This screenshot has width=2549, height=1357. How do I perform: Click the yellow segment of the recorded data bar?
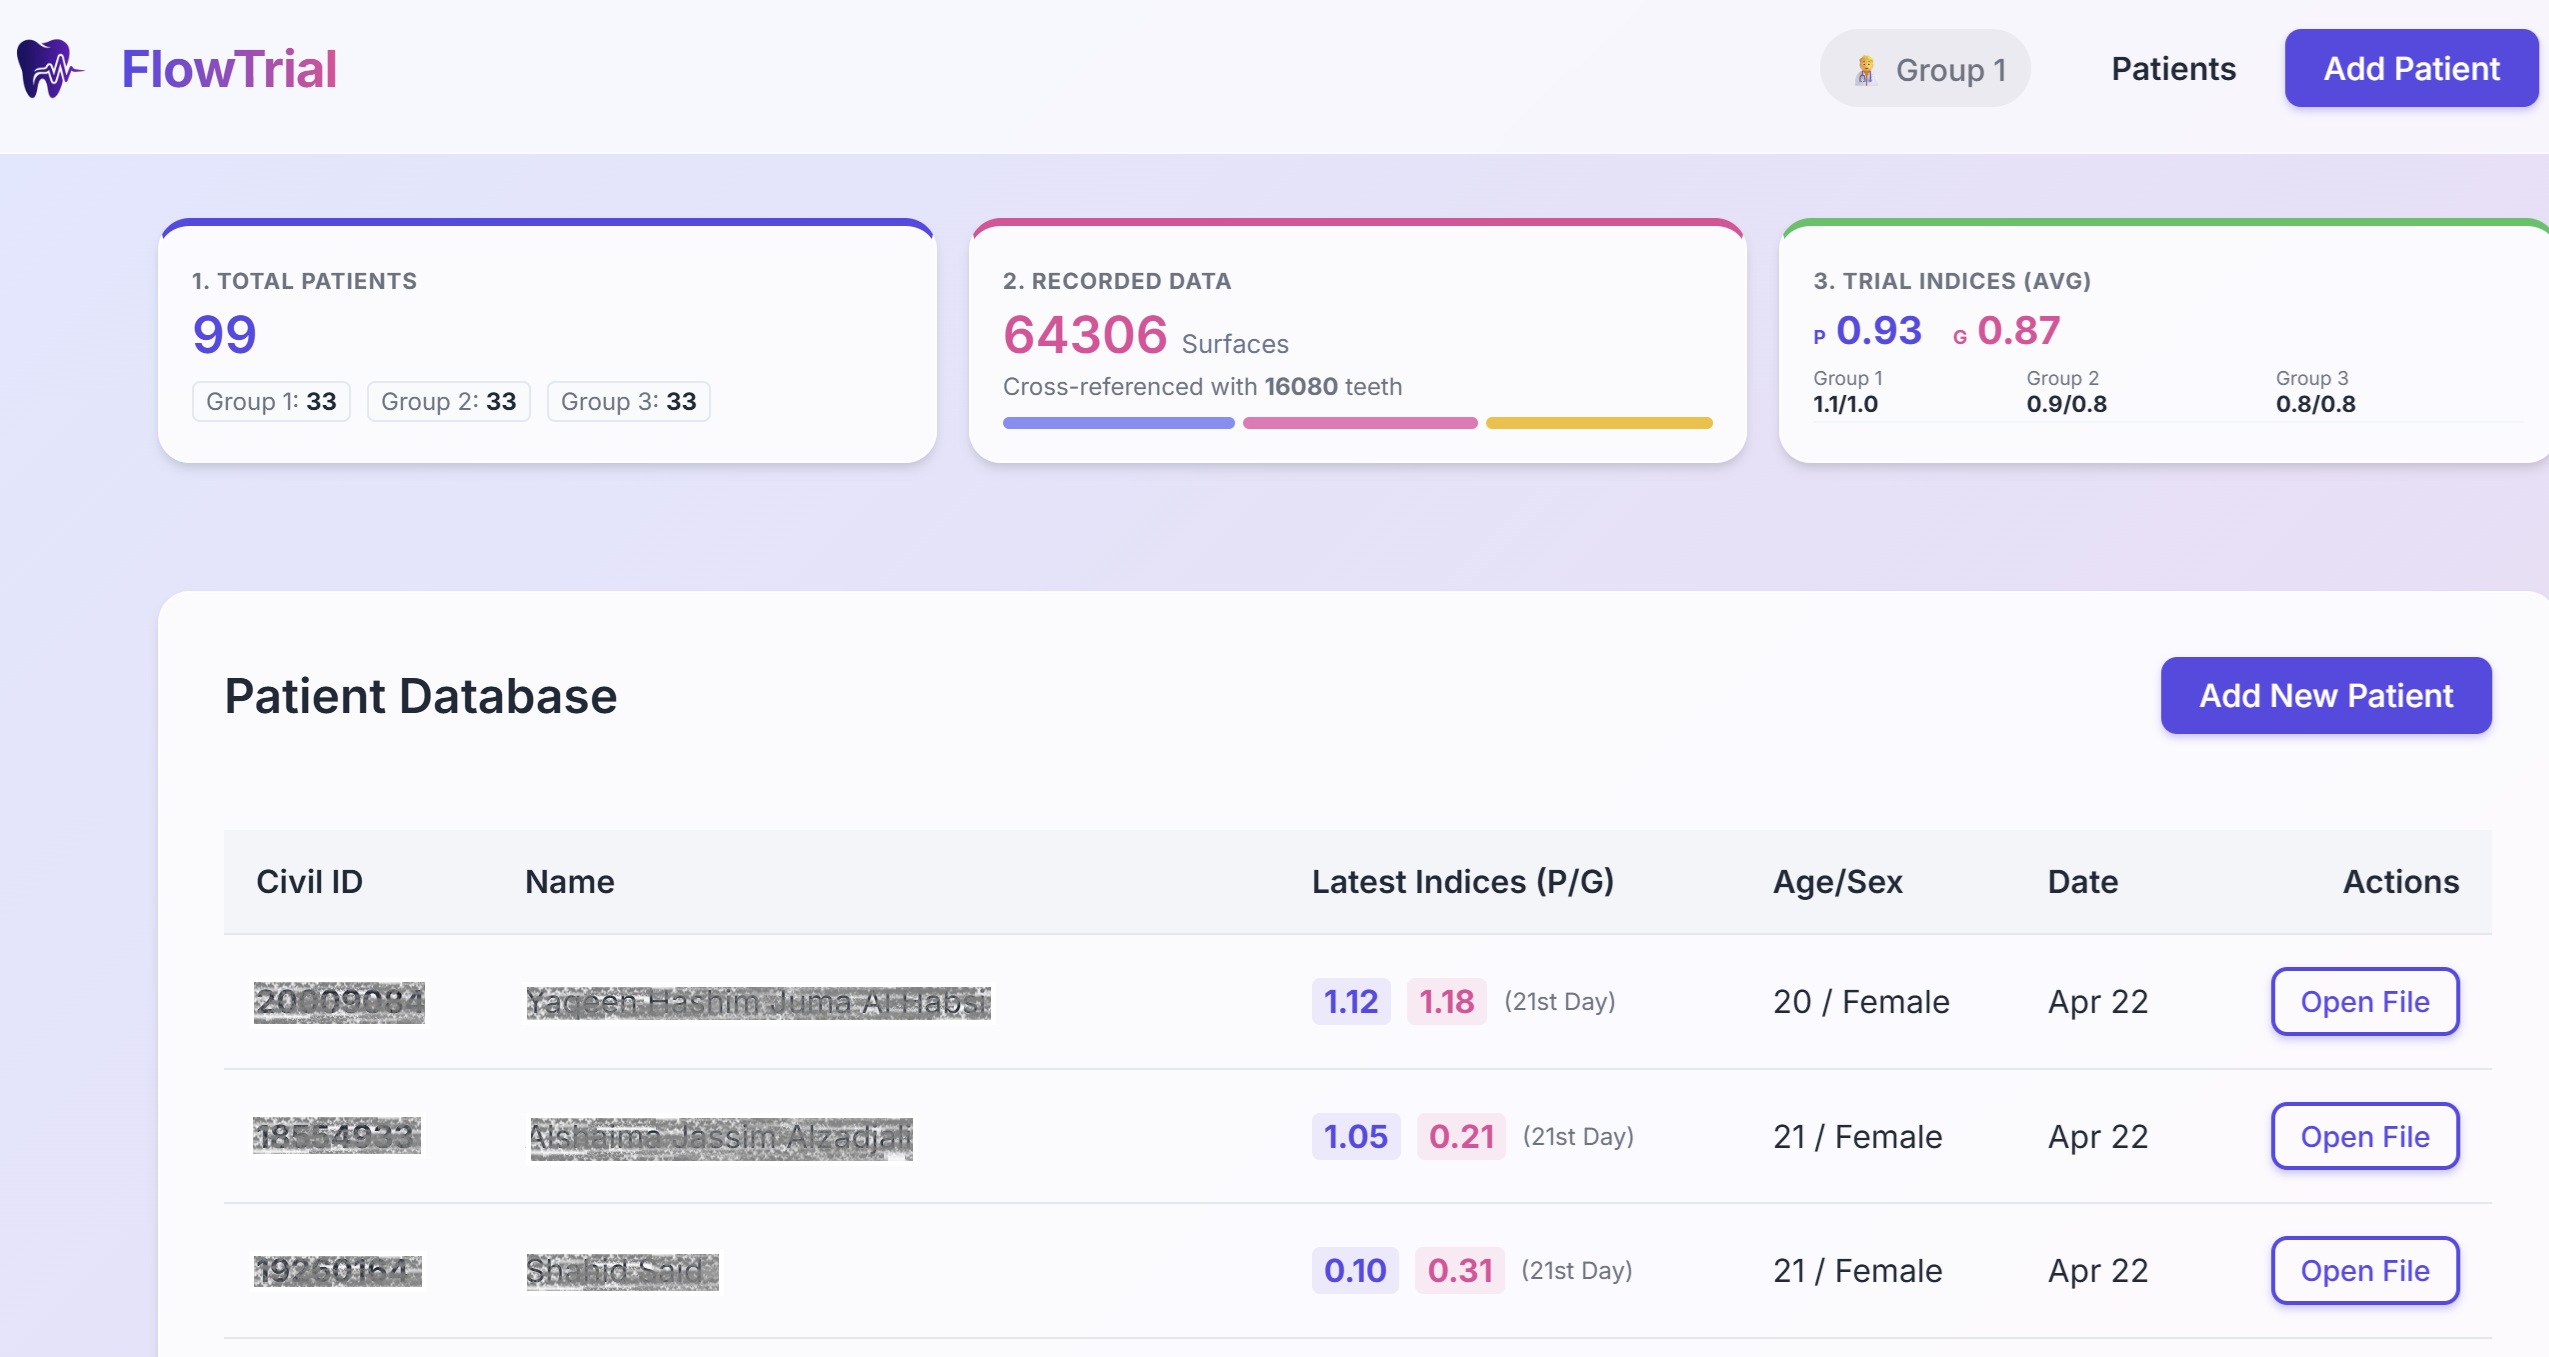1599,423
